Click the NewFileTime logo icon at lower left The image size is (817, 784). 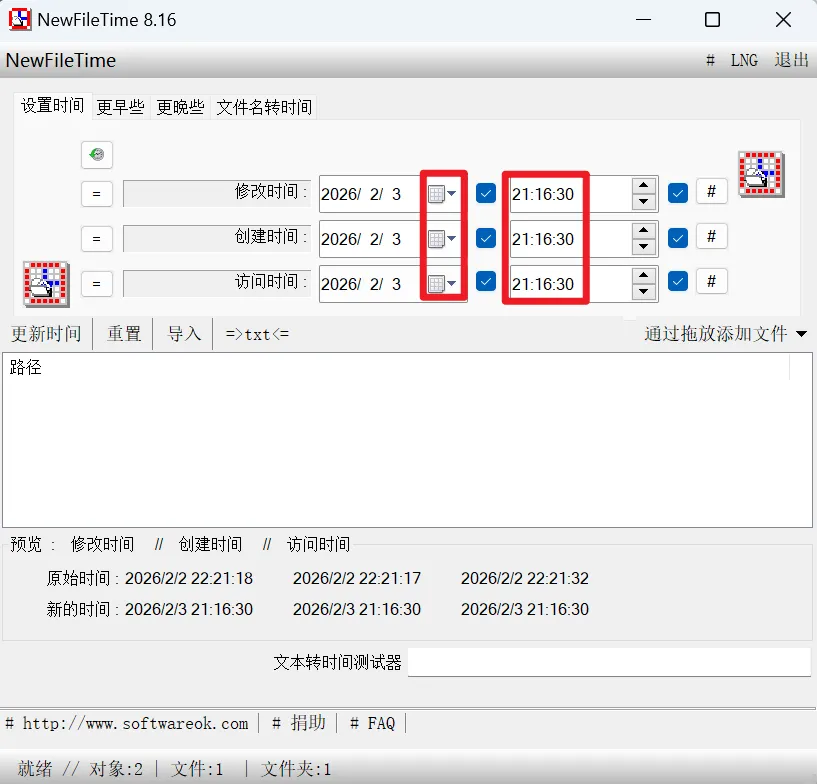point(46,284)
